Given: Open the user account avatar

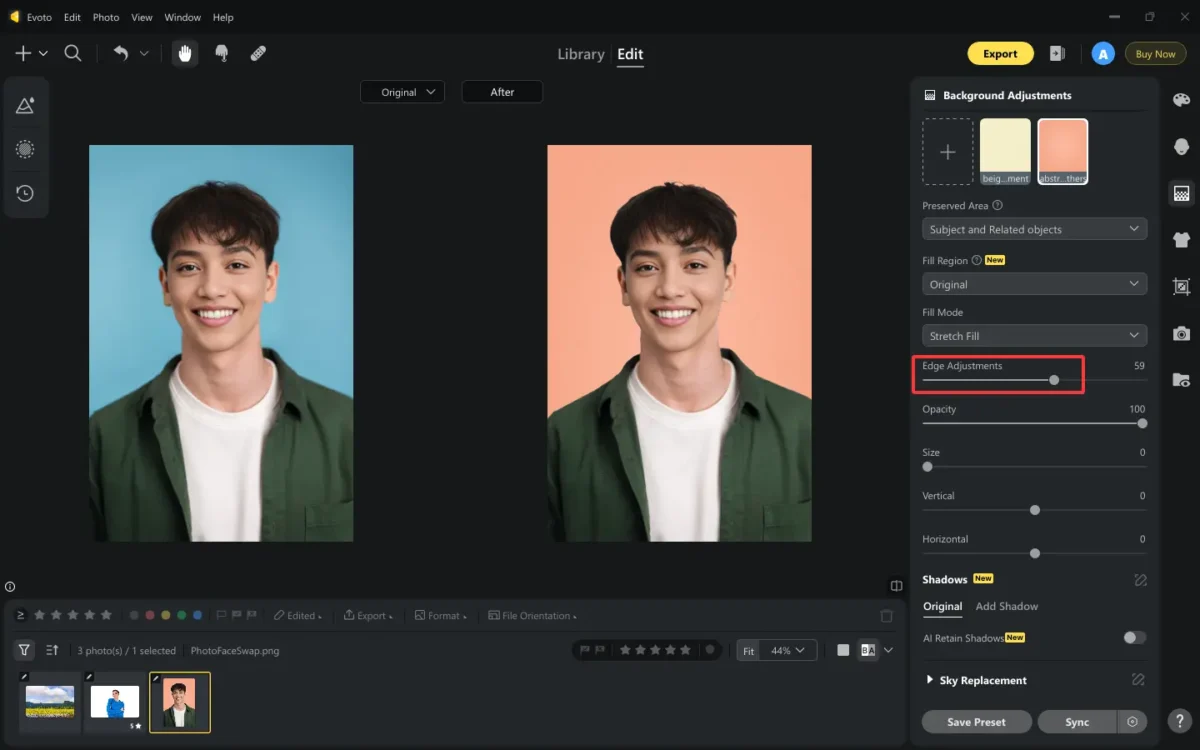Looking at the screenshot, I should pos(1103,54).
